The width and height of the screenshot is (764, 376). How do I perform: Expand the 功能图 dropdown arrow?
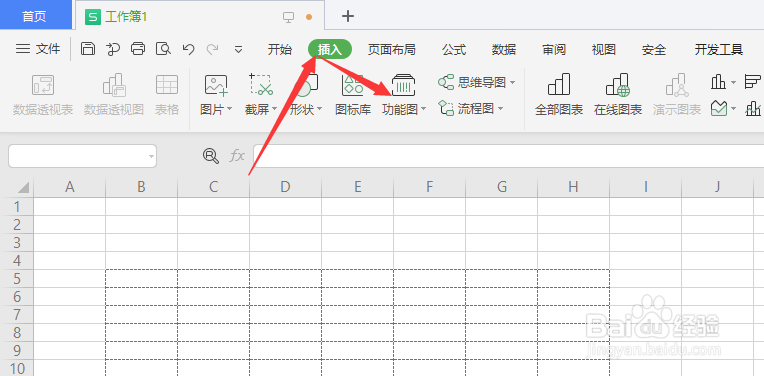423,110
